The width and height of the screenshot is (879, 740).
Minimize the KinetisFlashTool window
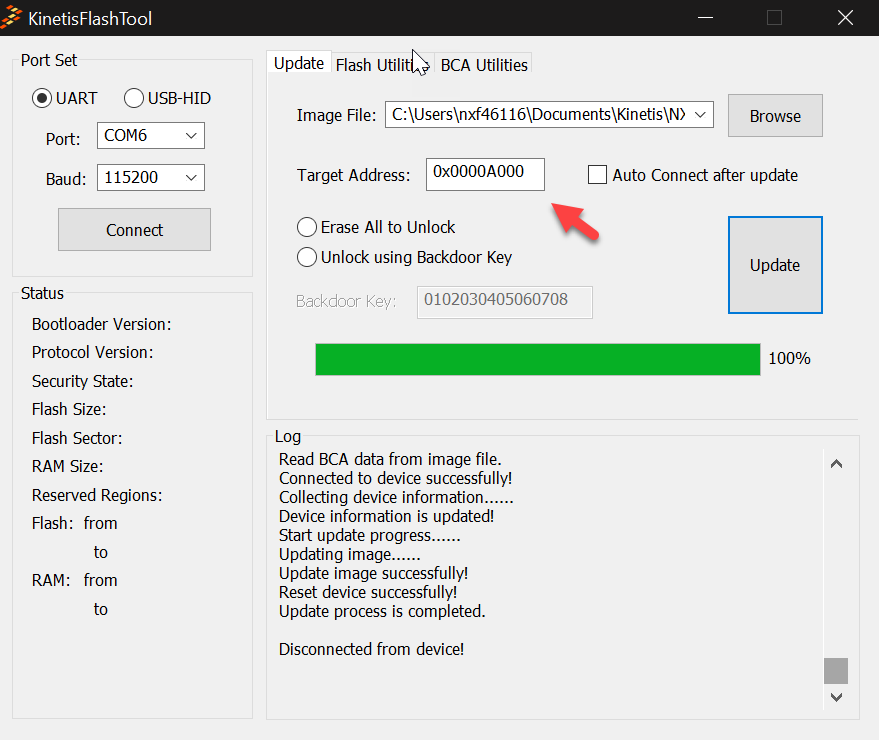tap(705, 17)
